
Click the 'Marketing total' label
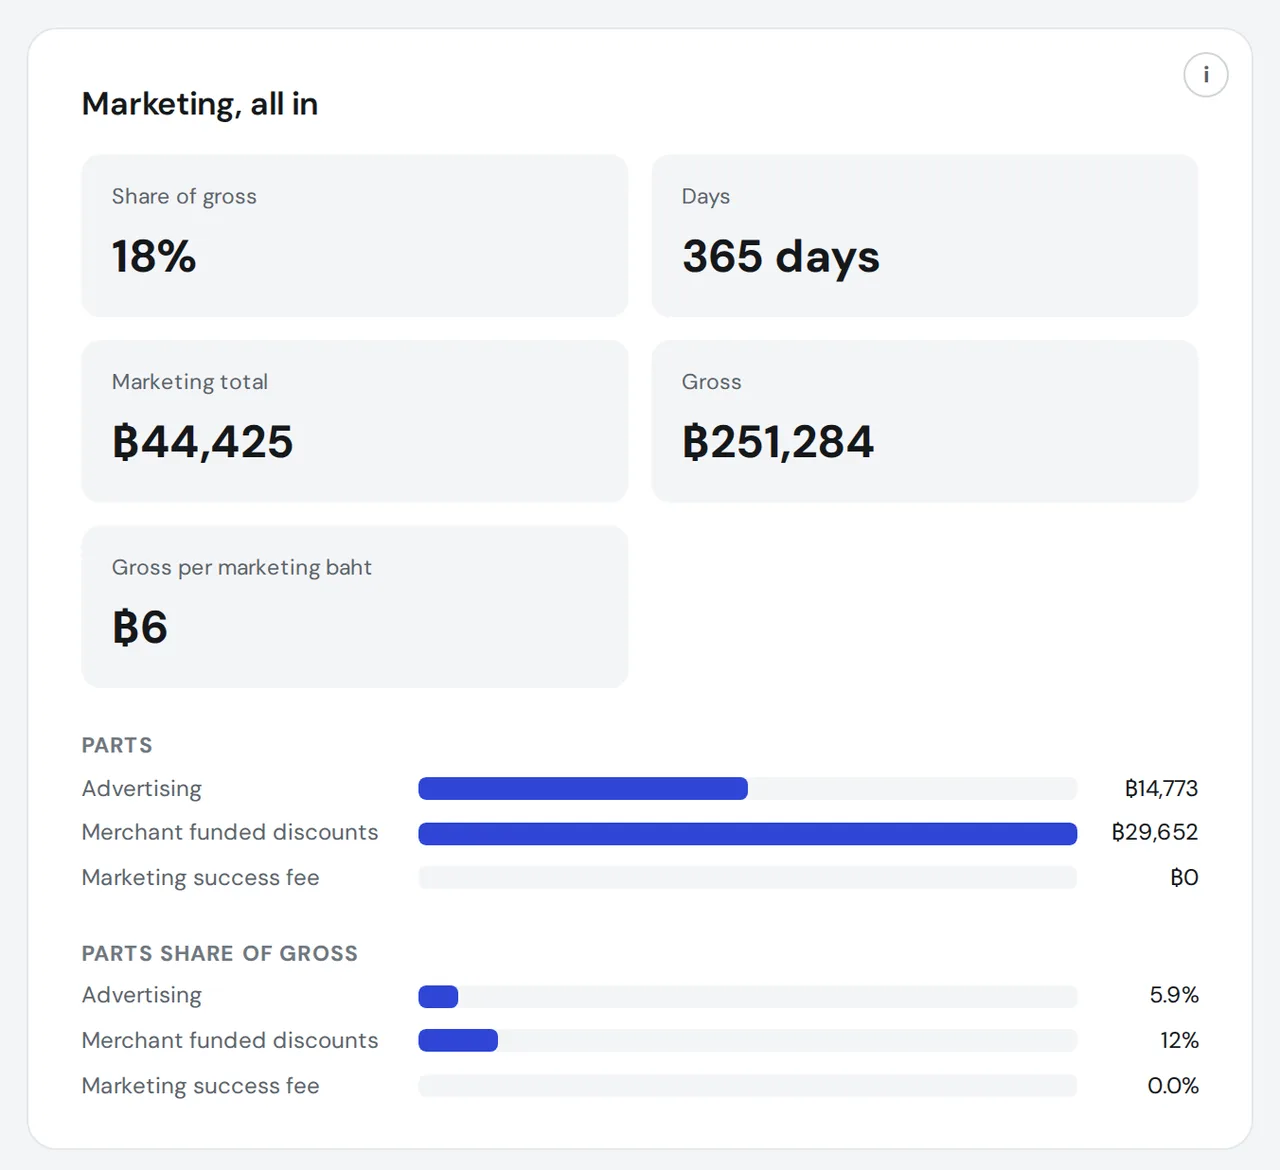(190, 382)
